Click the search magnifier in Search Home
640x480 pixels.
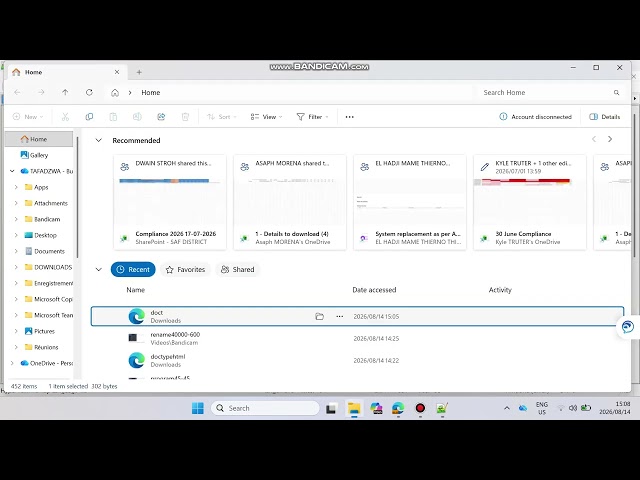coord(616,93)
